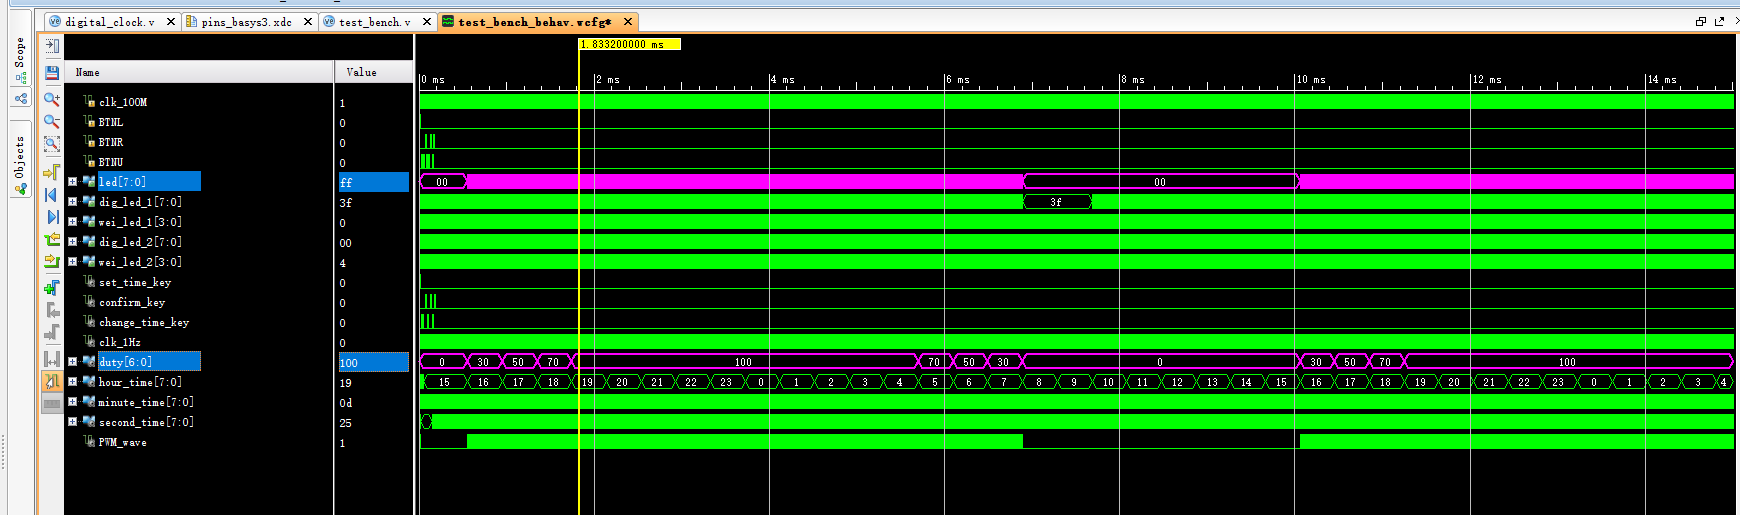Jump to last time in waveform

click(52, 217)
